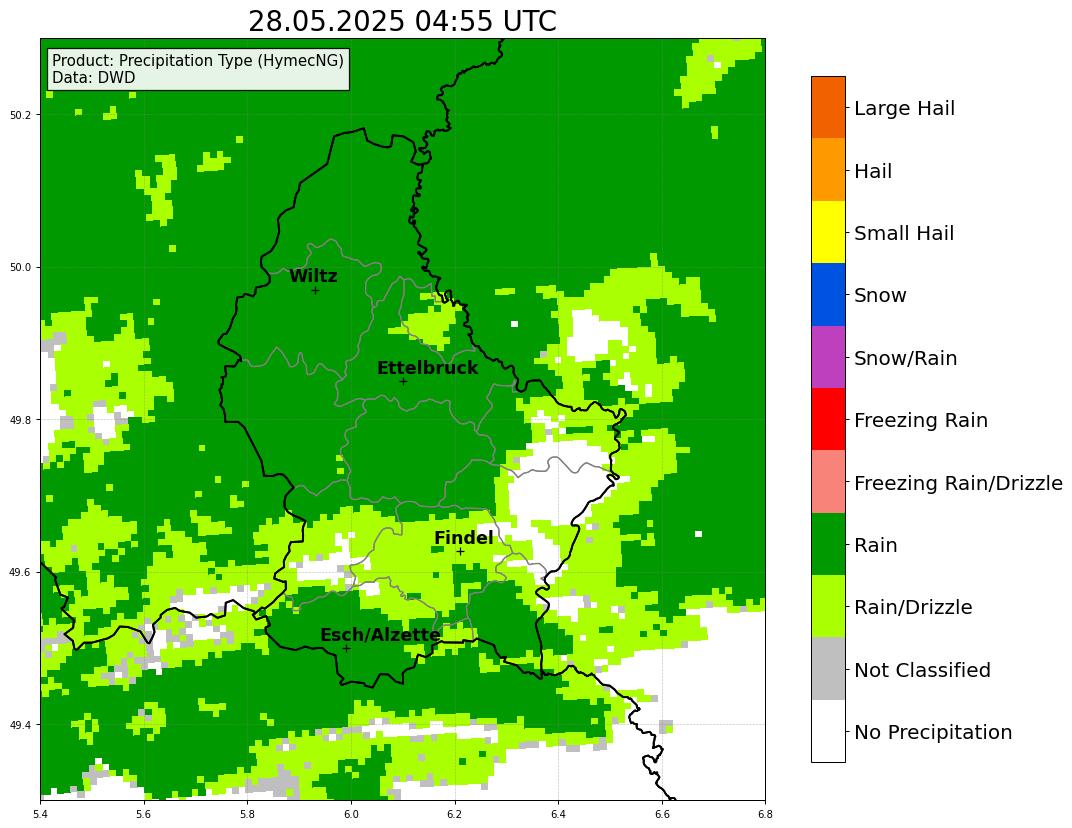
Task: Click the Rain legend label
Action: click(x=875, y=546)
